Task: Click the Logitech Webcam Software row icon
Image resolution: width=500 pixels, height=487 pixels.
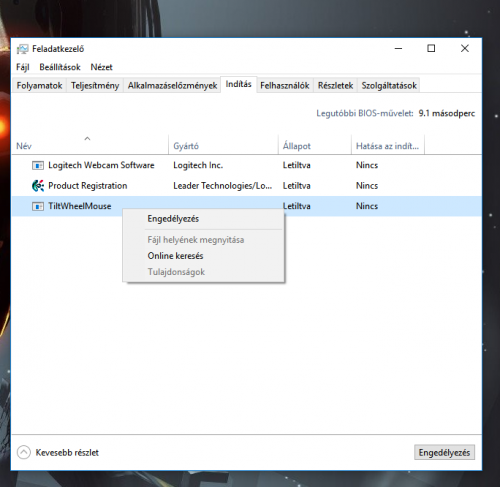Action: pos(38,165)
